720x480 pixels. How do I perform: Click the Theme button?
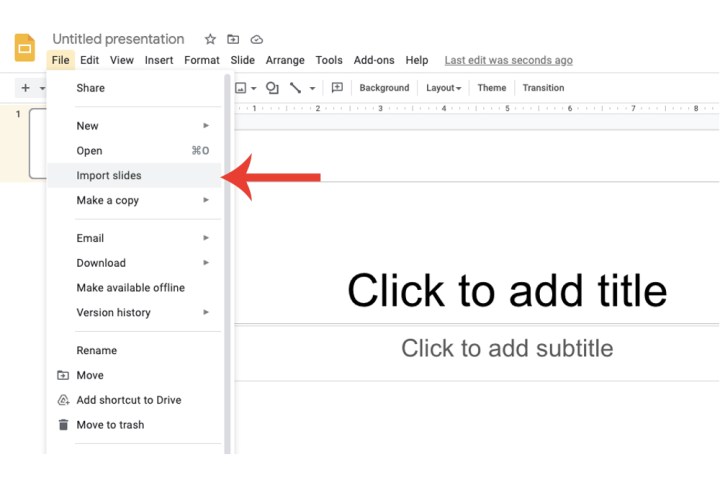(491, 88)
